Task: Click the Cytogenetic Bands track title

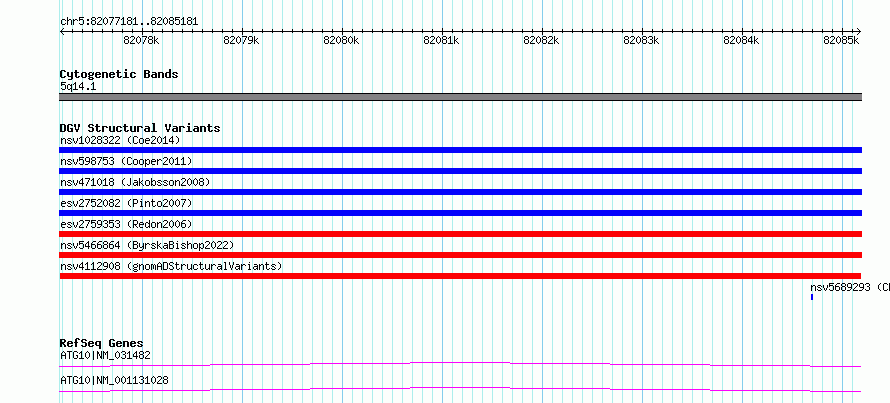Action: point(119,74)
